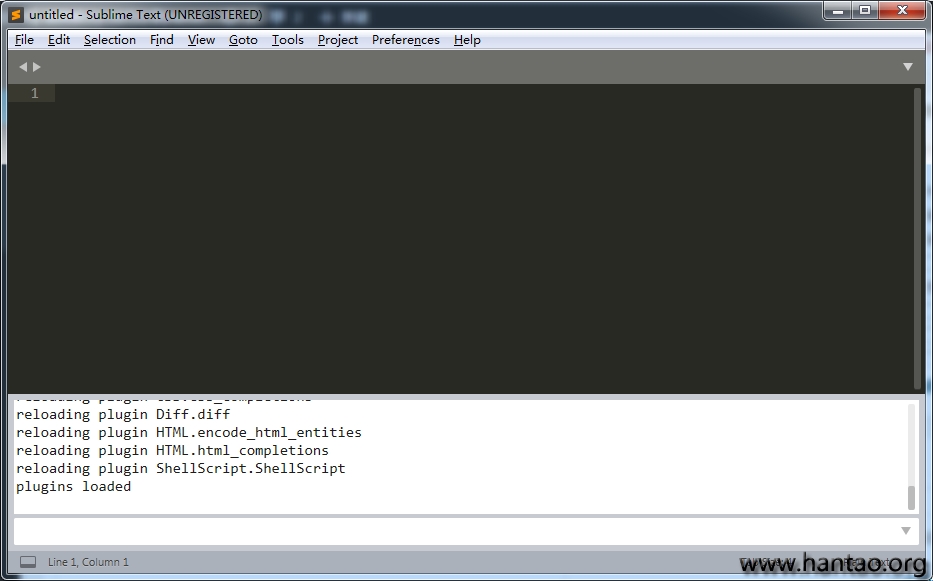Click the Sublime Text icon in title bar
This screenshot has height=581, width=933.
16,15
